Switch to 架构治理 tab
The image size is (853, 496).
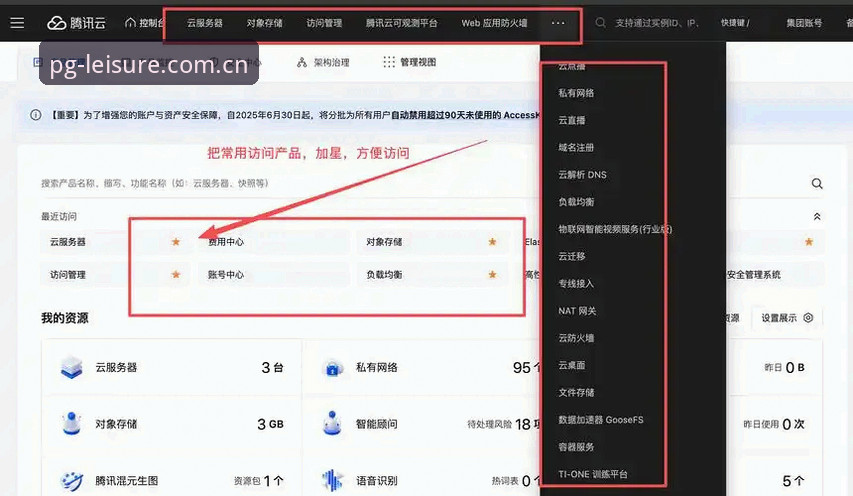point(323,63)
